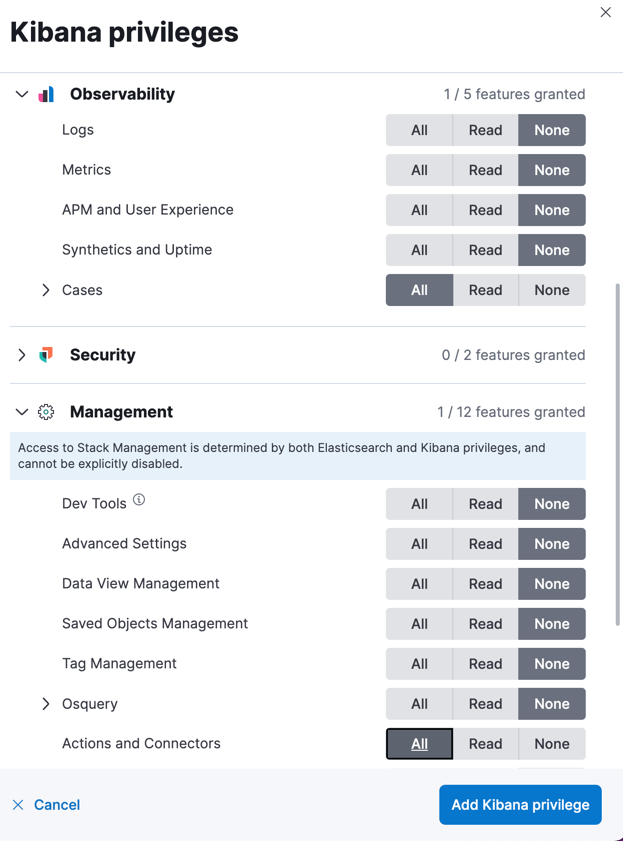Collapse the Observability section
623x841 pixels.
[x=22, y=94]
